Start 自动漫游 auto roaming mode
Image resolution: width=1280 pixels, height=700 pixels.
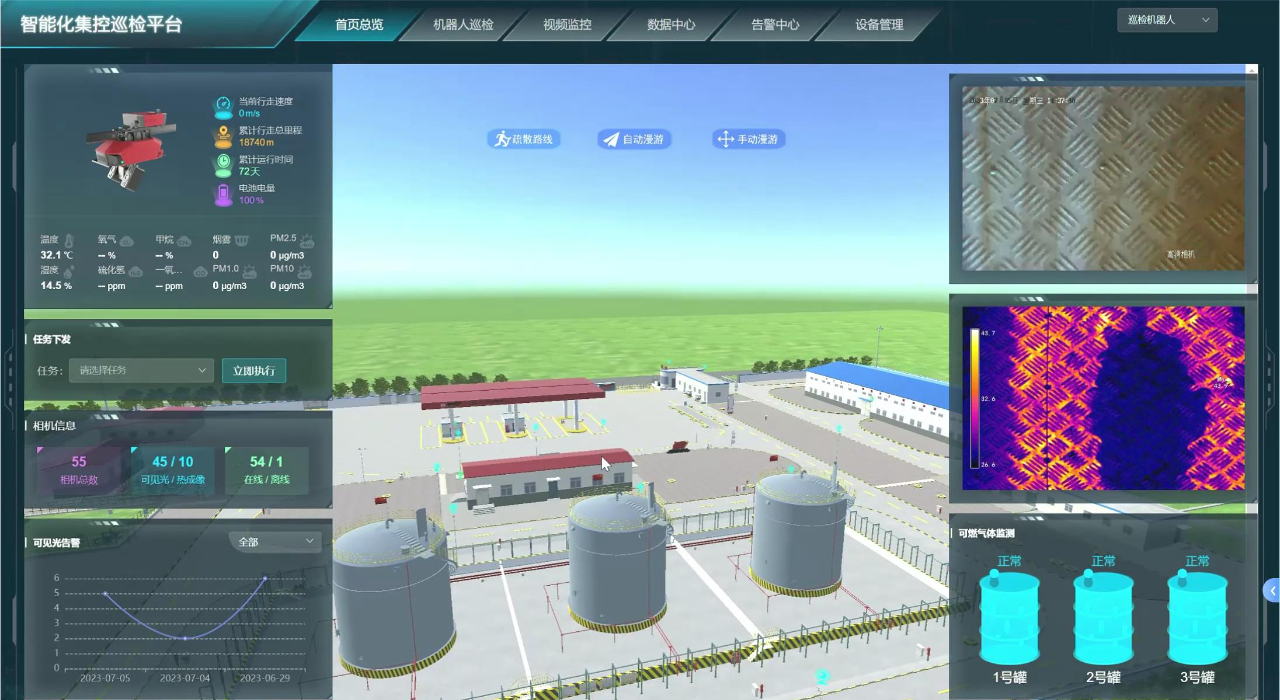tap(634, 139)
